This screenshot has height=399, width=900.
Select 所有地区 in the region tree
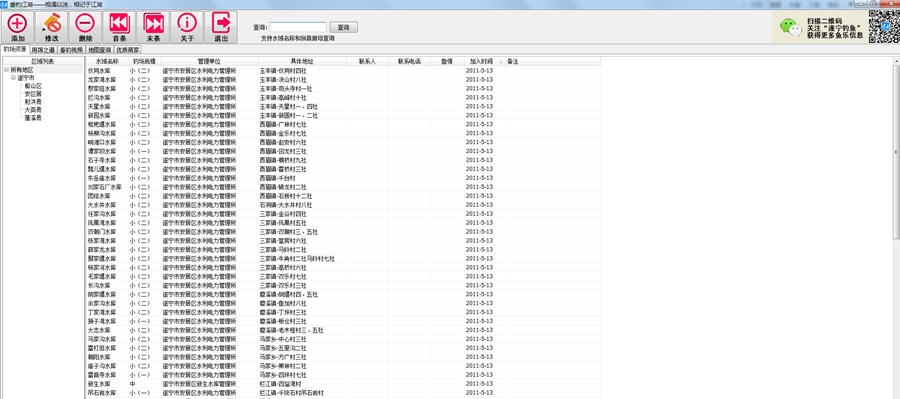coord(22,69)
